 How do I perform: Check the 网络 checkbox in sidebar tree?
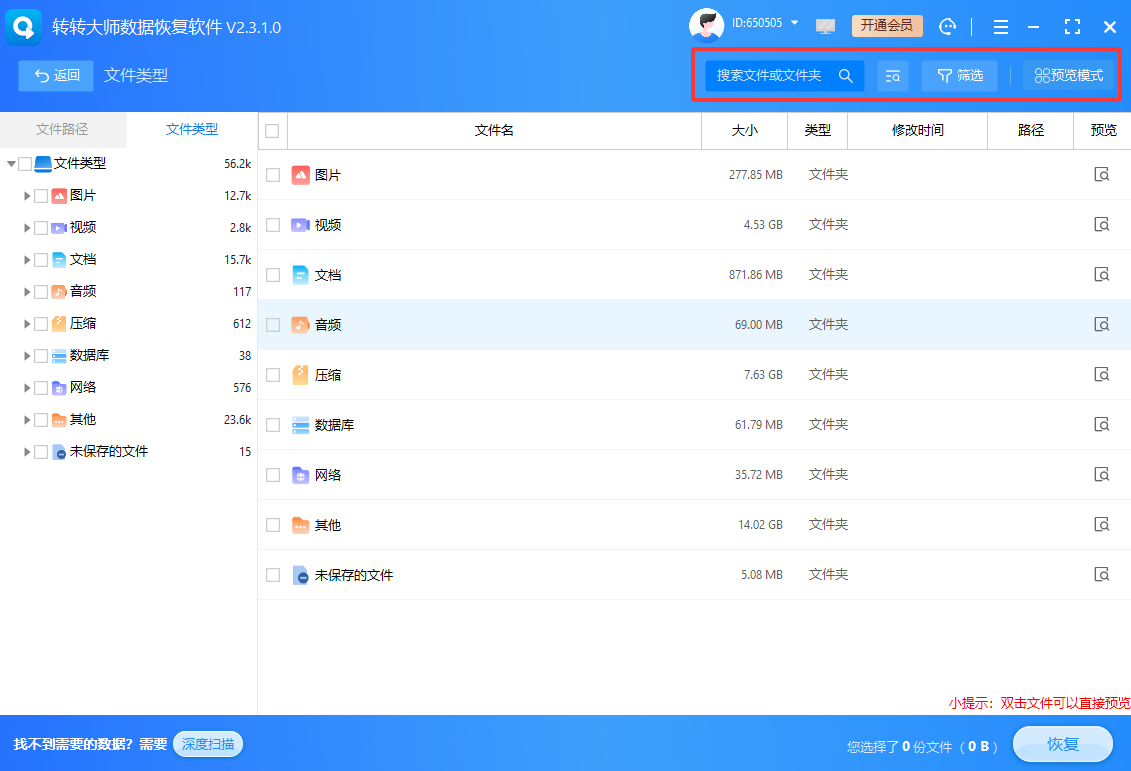pos(41,388)
